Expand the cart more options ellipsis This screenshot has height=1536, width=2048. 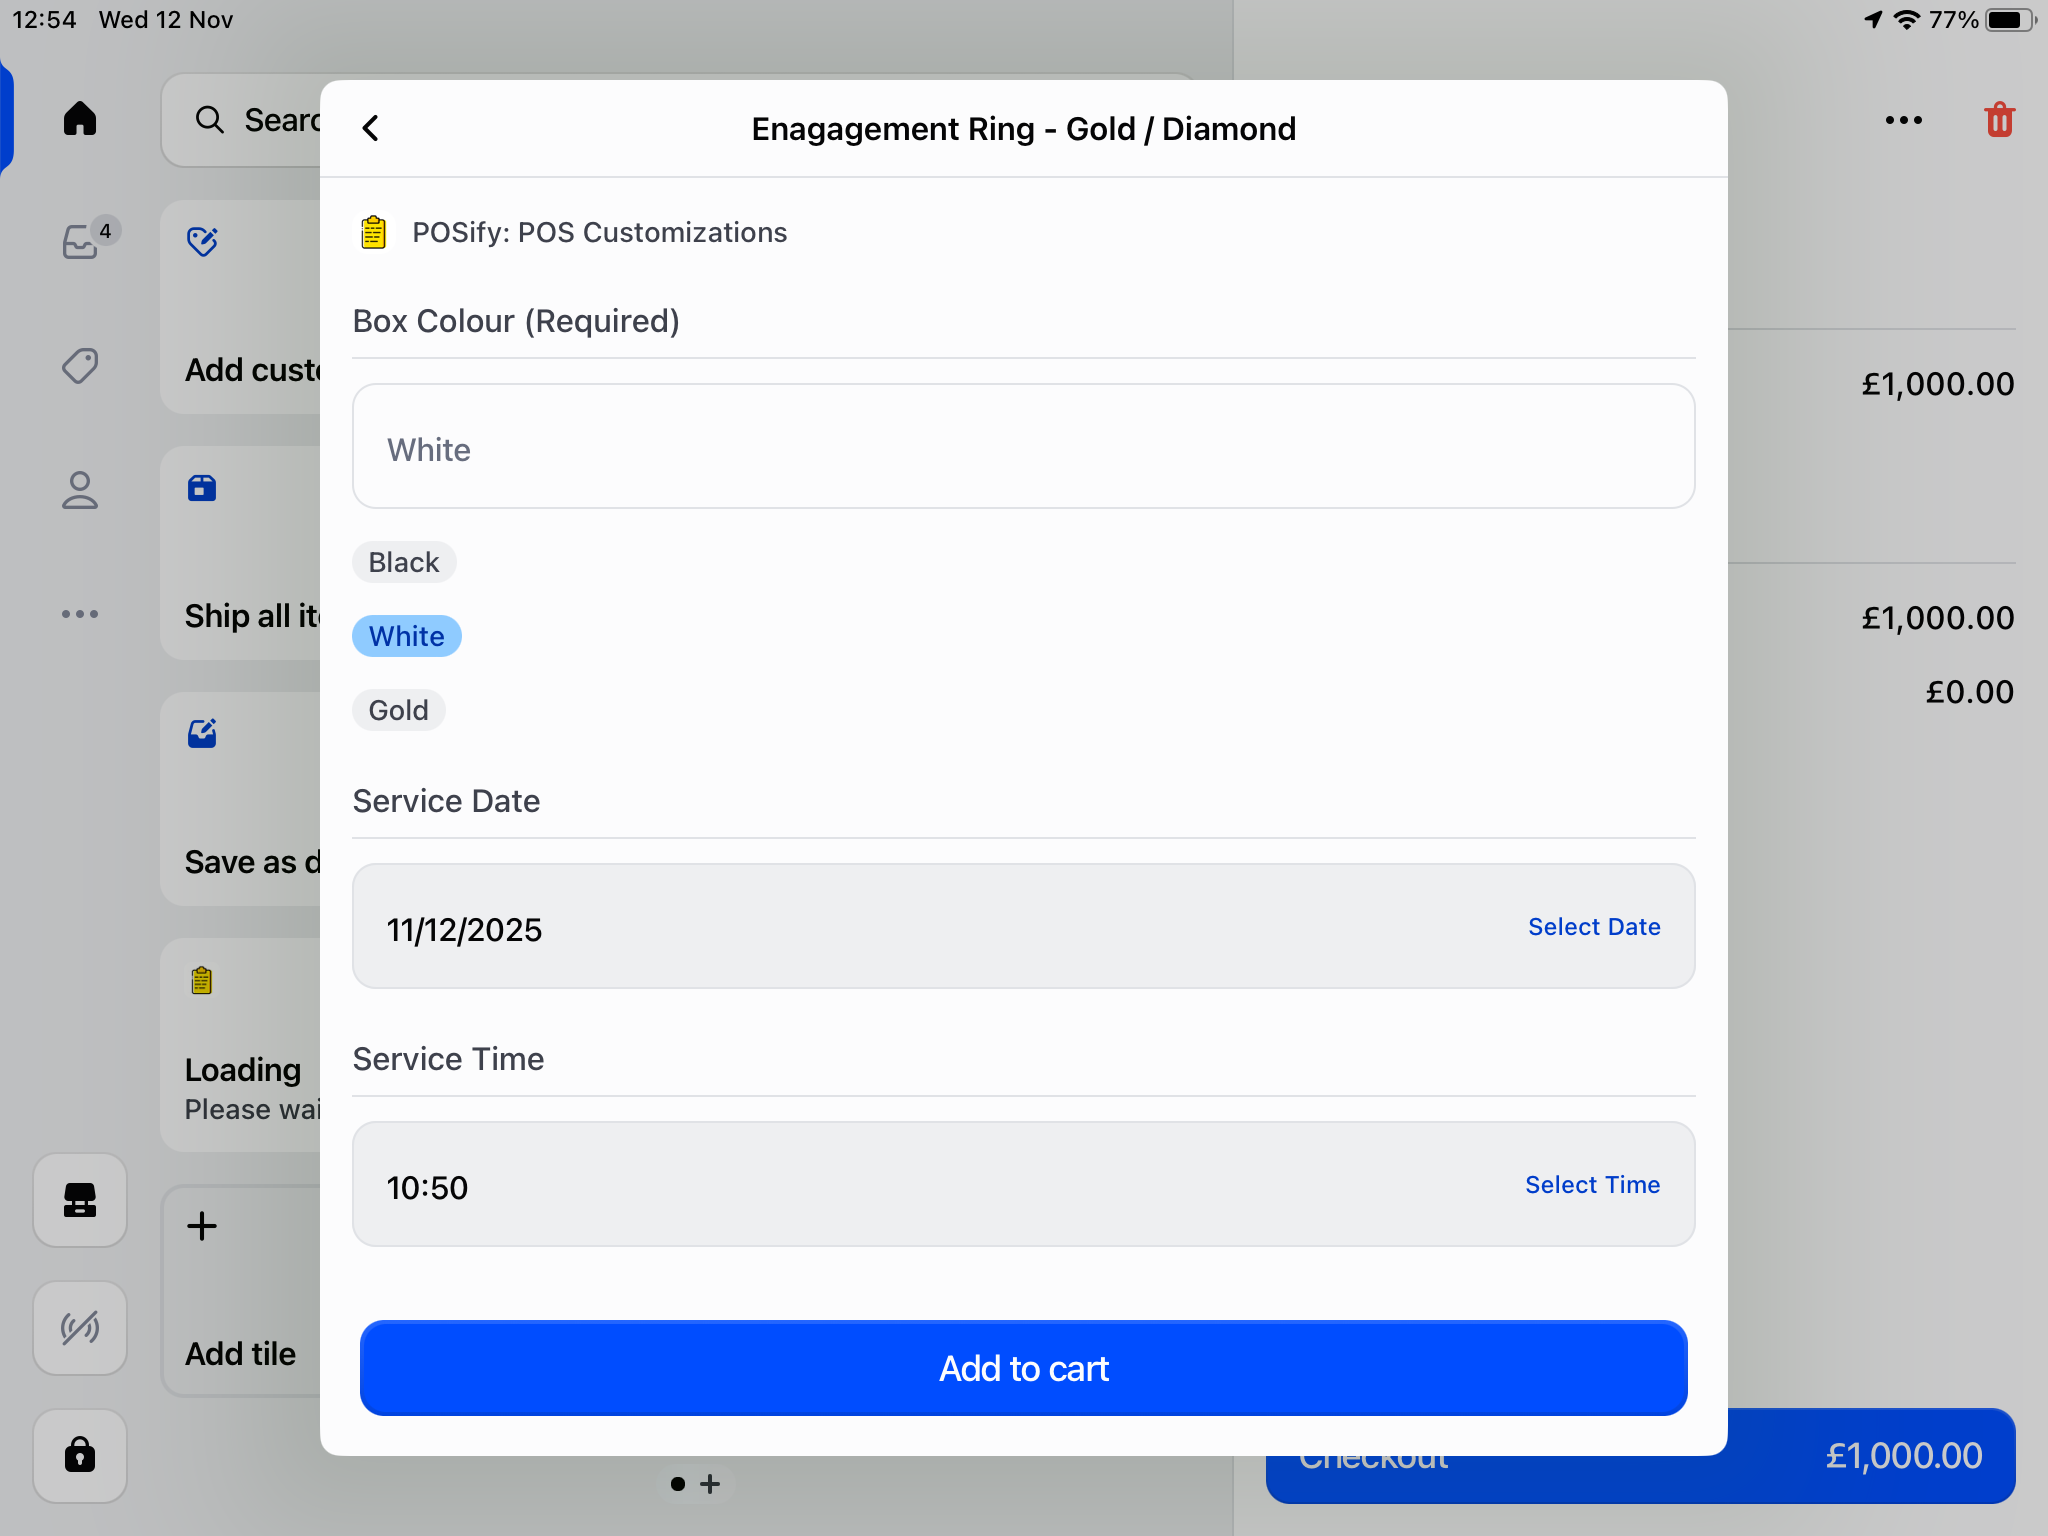pos(1903,120)
